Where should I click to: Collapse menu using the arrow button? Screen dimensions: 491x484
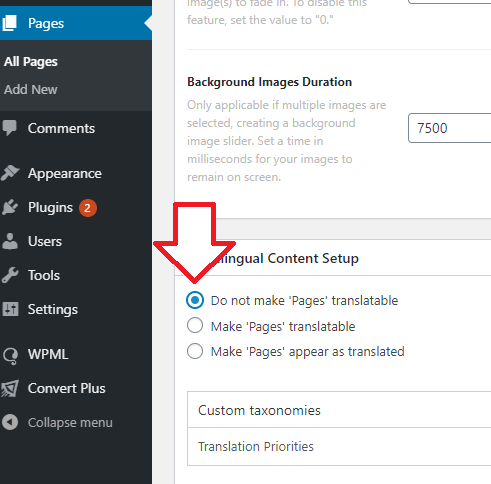pyautogui.click(x=10, y=422)
